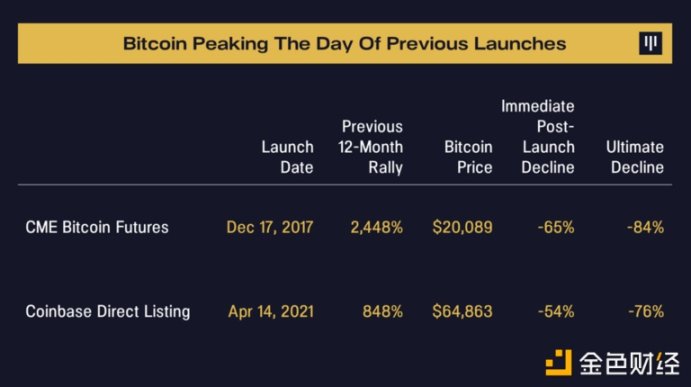Click the 'Launch Date' column header
This screenshot has height=387, width=691.
(287, 157)
